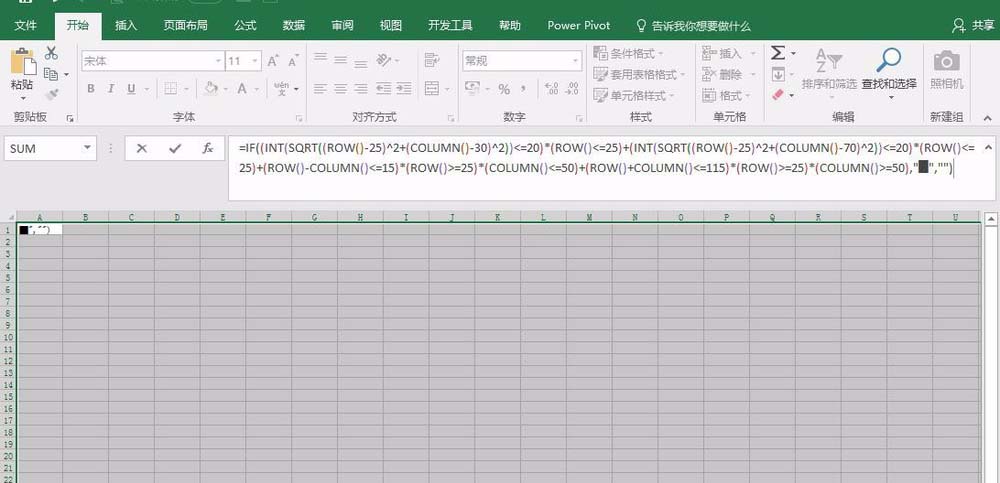This screenshot has height=483, width=1000.
Task: Click the 共享 share button
Action: (x=974, y=25)
